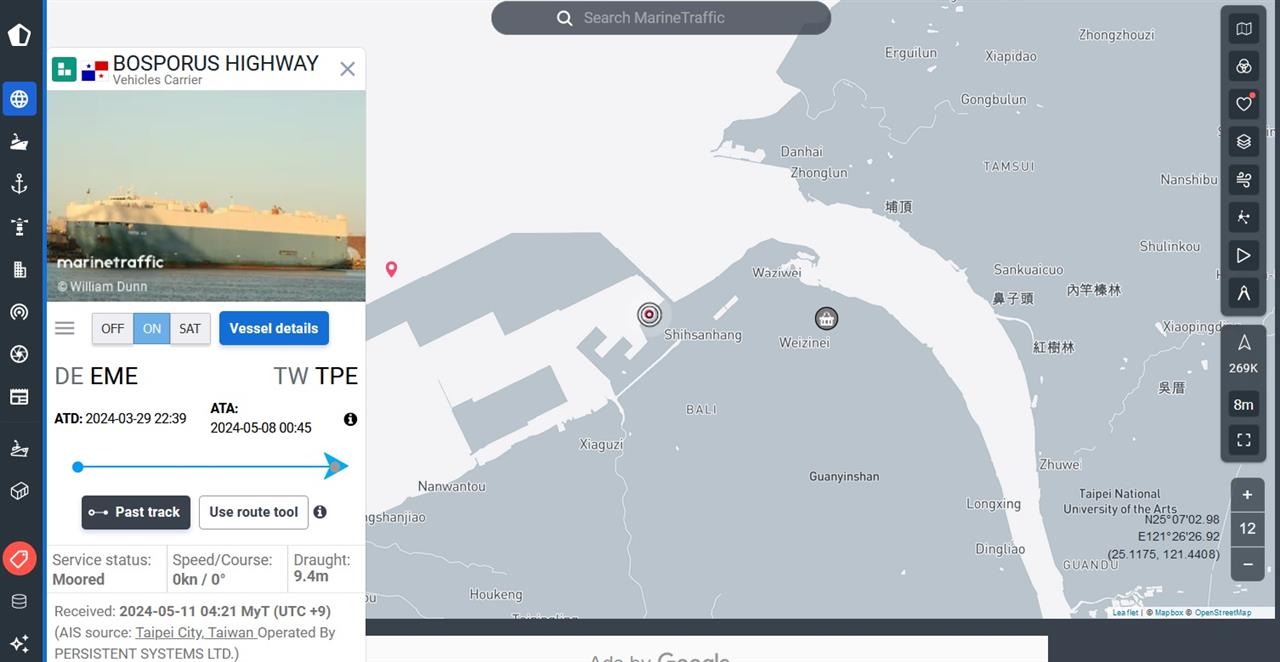Close the BOSPORUS HIGHWAY vessel panel
Screen dimensions: 1280x662
[x=347, y=69]
